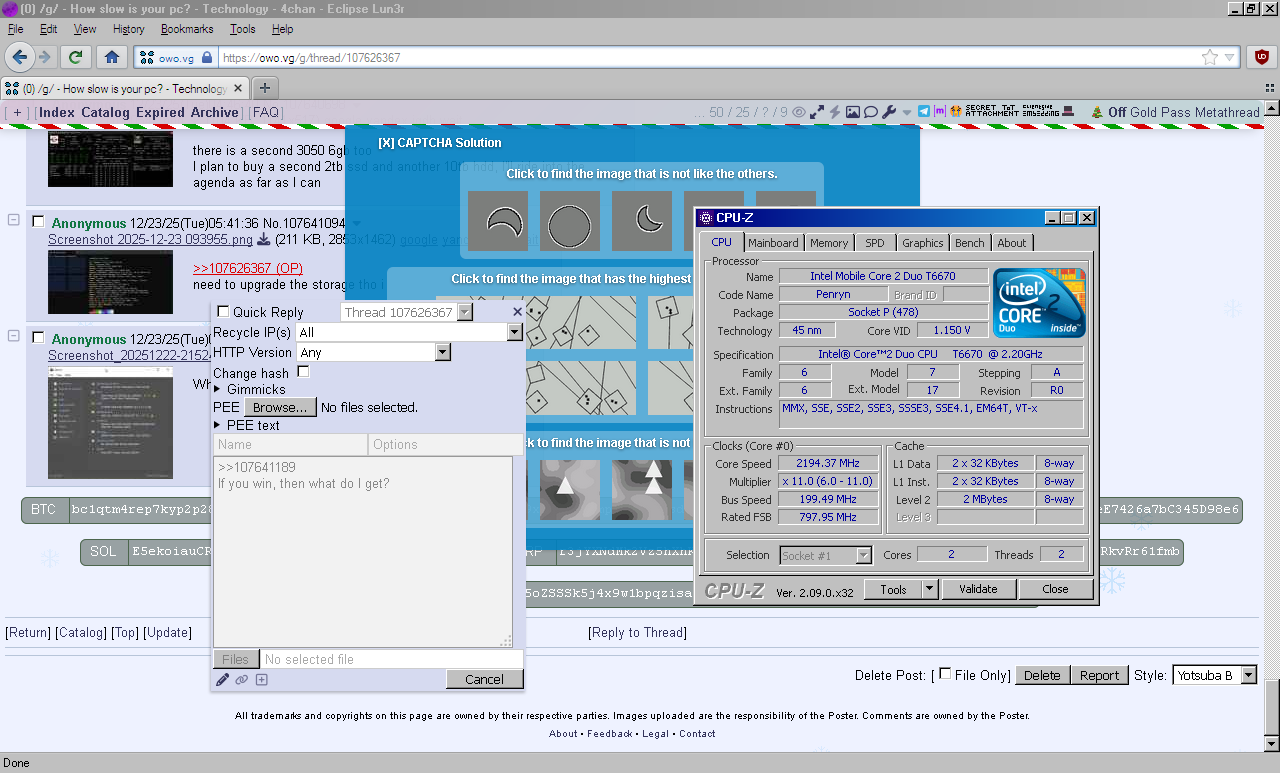Open settings with the wrench icon
The image size is (1280, 774).
889,112
